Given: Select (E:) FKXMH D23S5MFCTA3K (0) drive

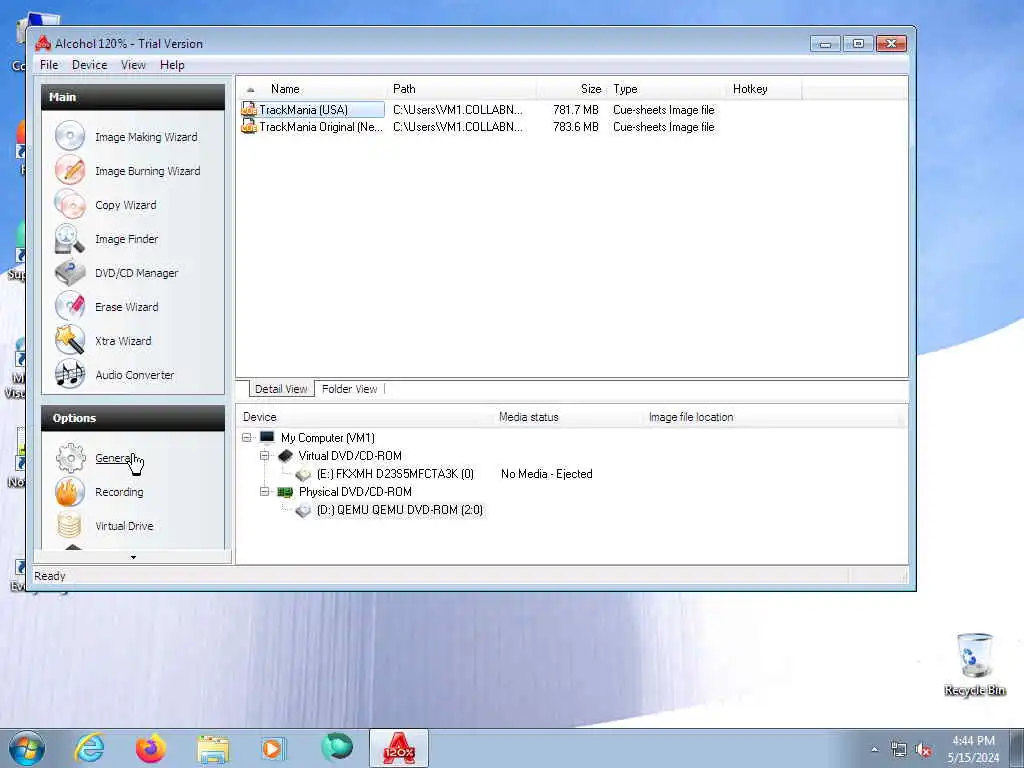Looking at the screenshot, I should tap(395, 474).
